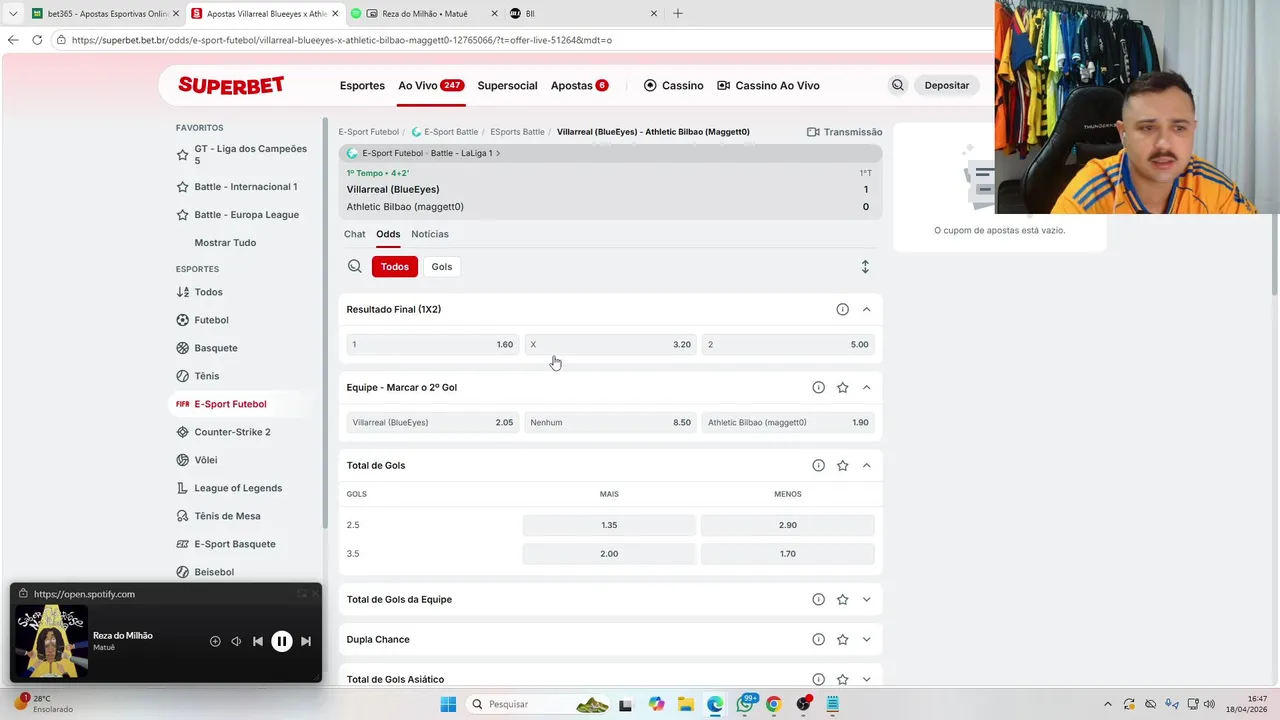Expand the Total de Gols da Equipe section
This screenshot has height=720, width=1280.
[x=866, y=599]
